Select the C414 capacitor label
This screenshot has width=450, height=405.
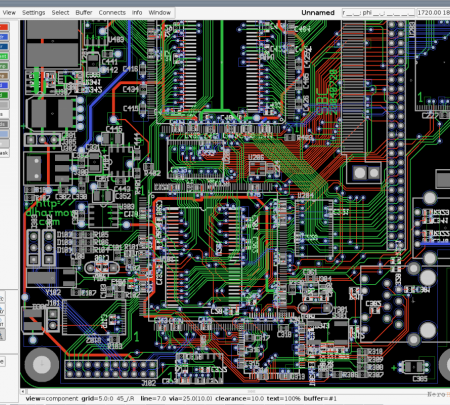tap(130, 89)
